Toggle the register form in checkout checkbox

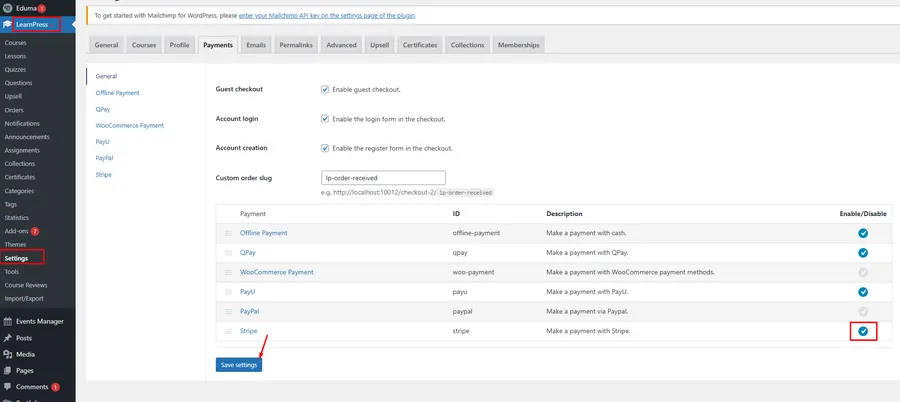[x=325, y=148]
